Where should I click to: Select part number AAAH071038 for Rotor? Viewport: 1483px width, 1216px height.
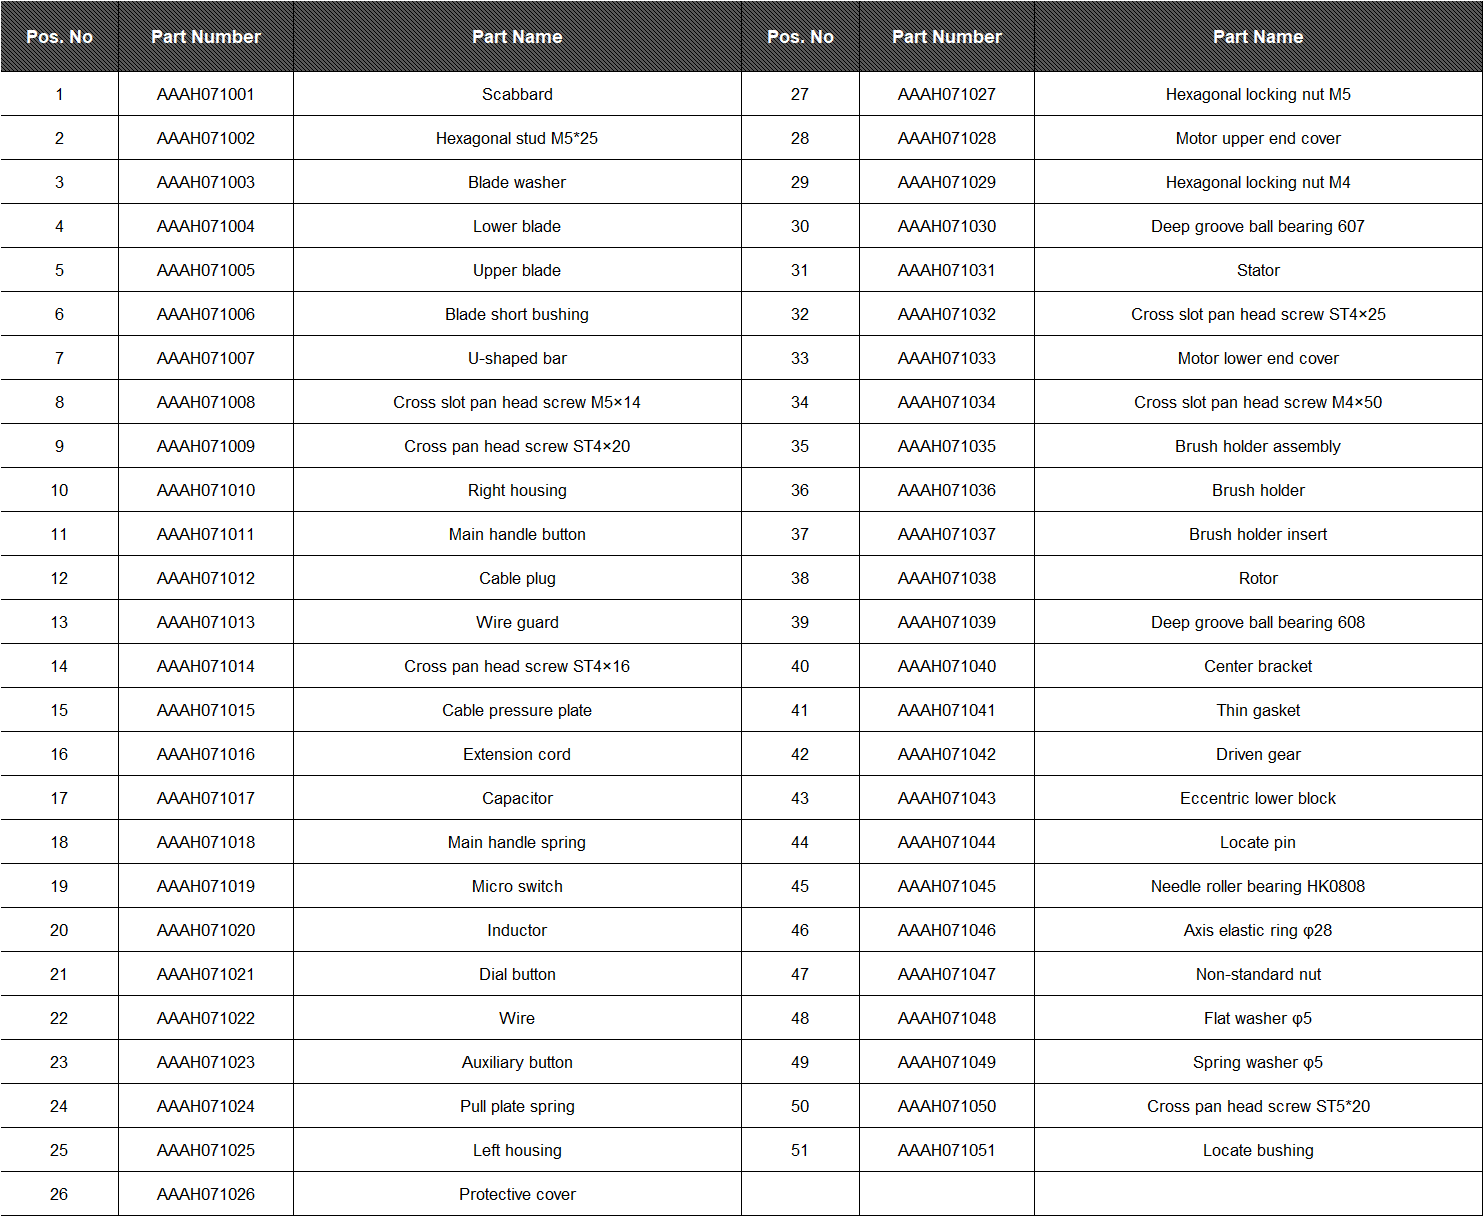[946, 578]
